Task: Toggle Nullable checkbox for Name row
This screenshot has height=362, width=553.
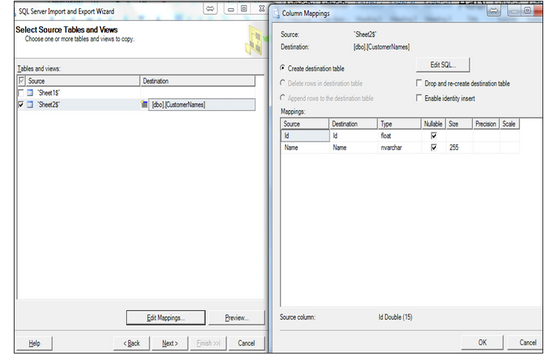Action: click(434, 147)
